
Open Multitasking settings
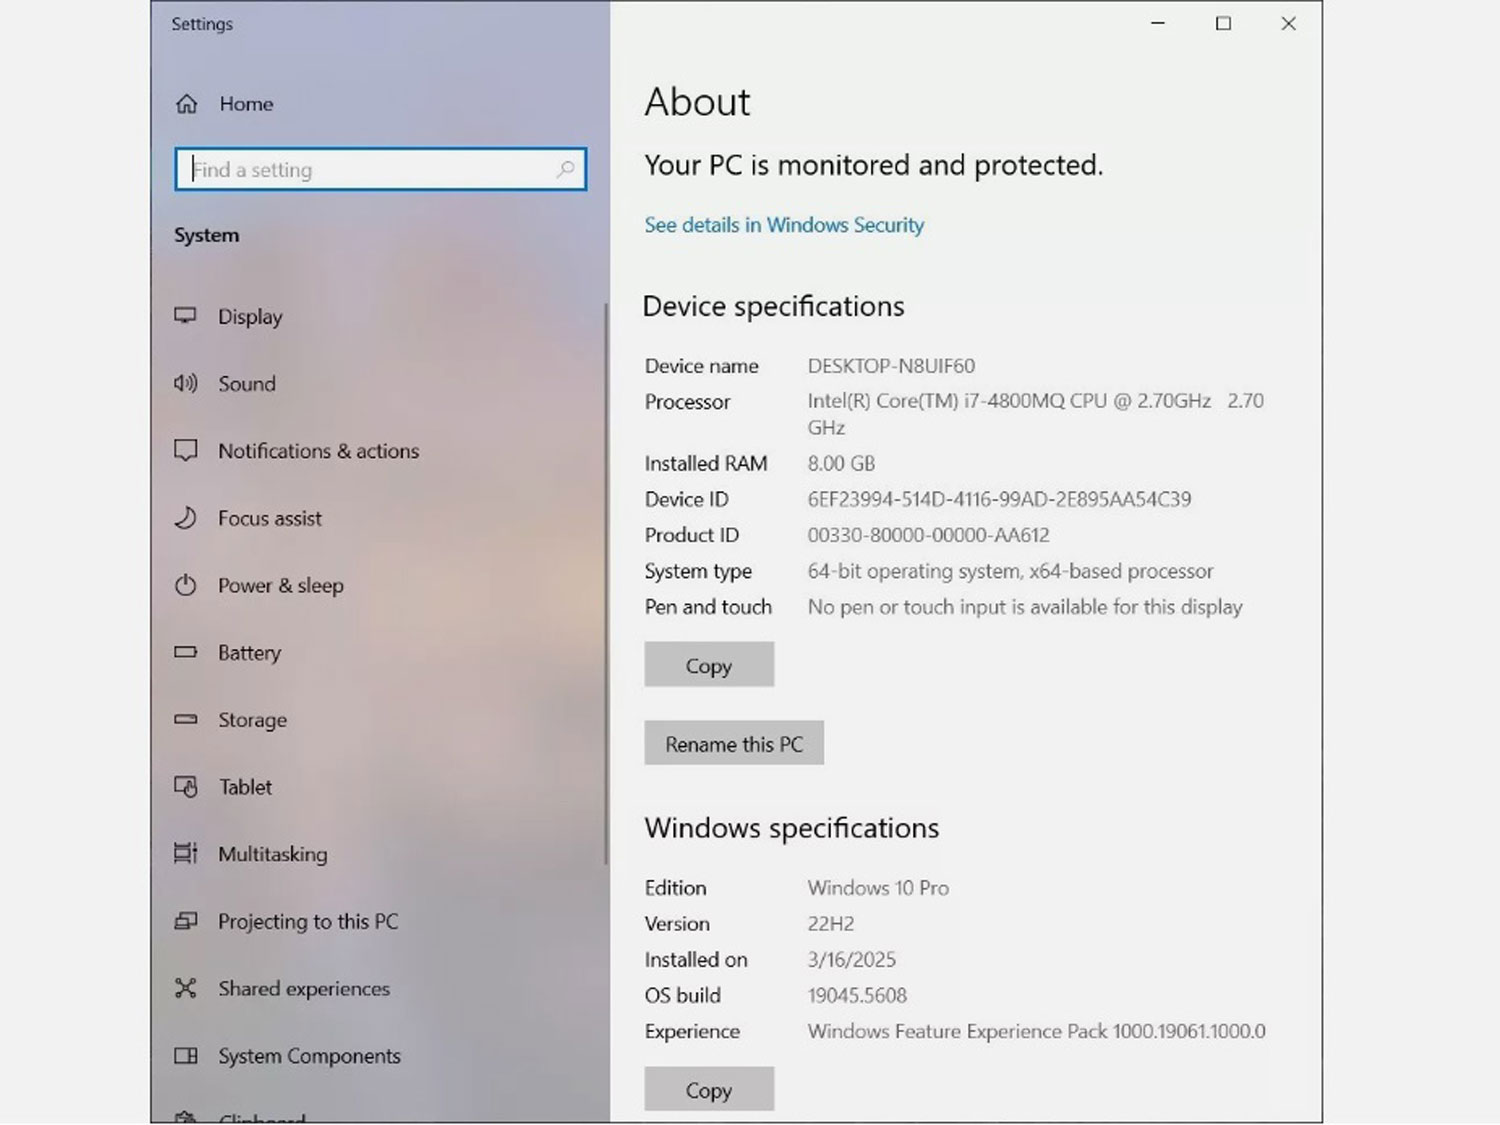(x=273, y=854)
